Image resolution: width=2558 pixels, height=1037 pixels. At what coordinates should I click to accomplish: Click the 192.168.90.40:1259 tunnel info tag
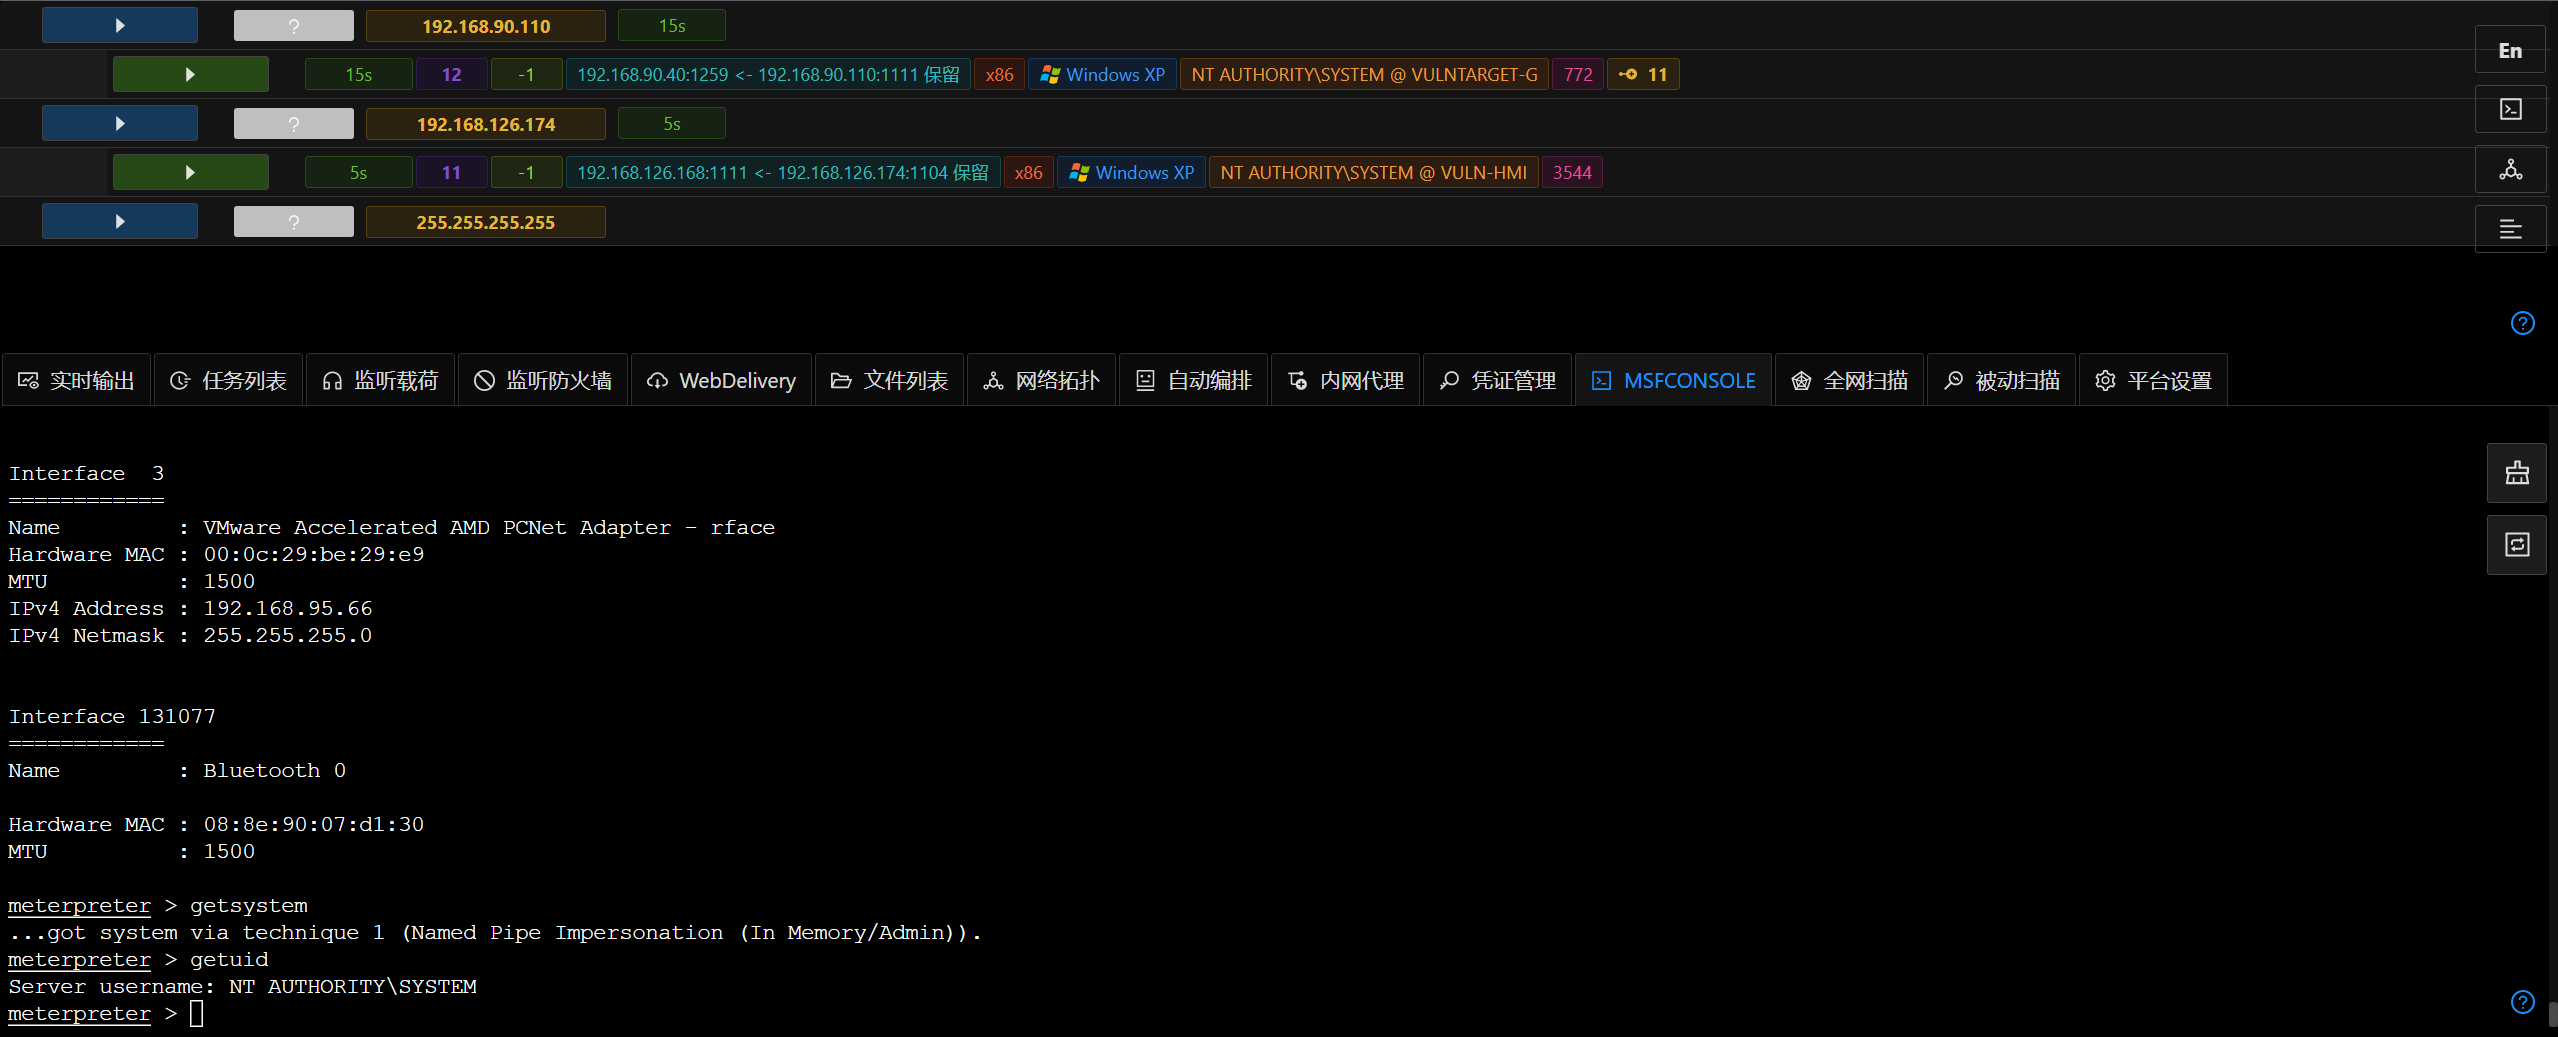point(768,74)
